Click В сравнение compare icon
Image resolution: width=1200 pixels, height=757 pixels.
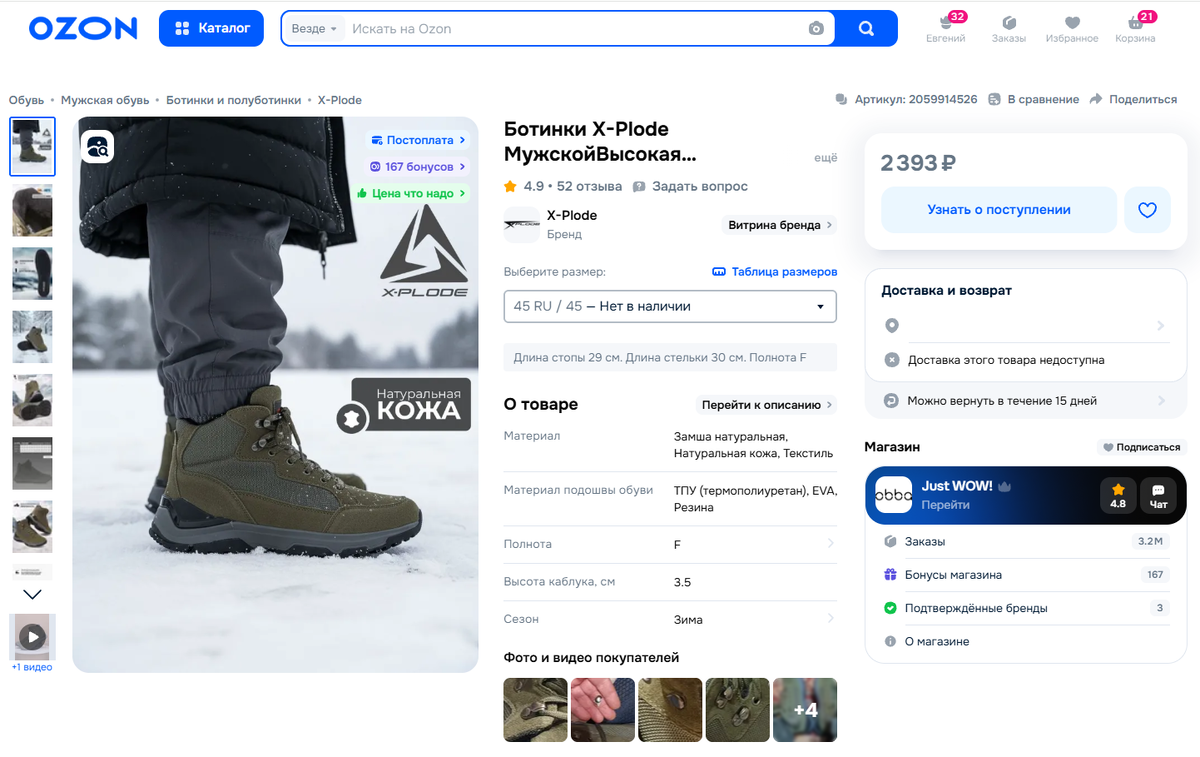coord(1034,99)
